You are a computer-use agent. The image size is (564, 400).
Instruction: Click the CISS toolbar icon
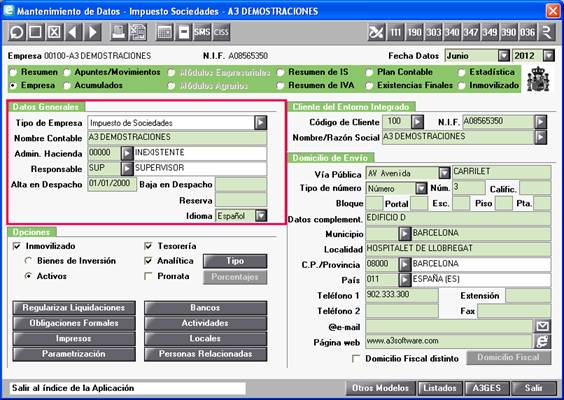pyautogui.click(x=221, y=32)
